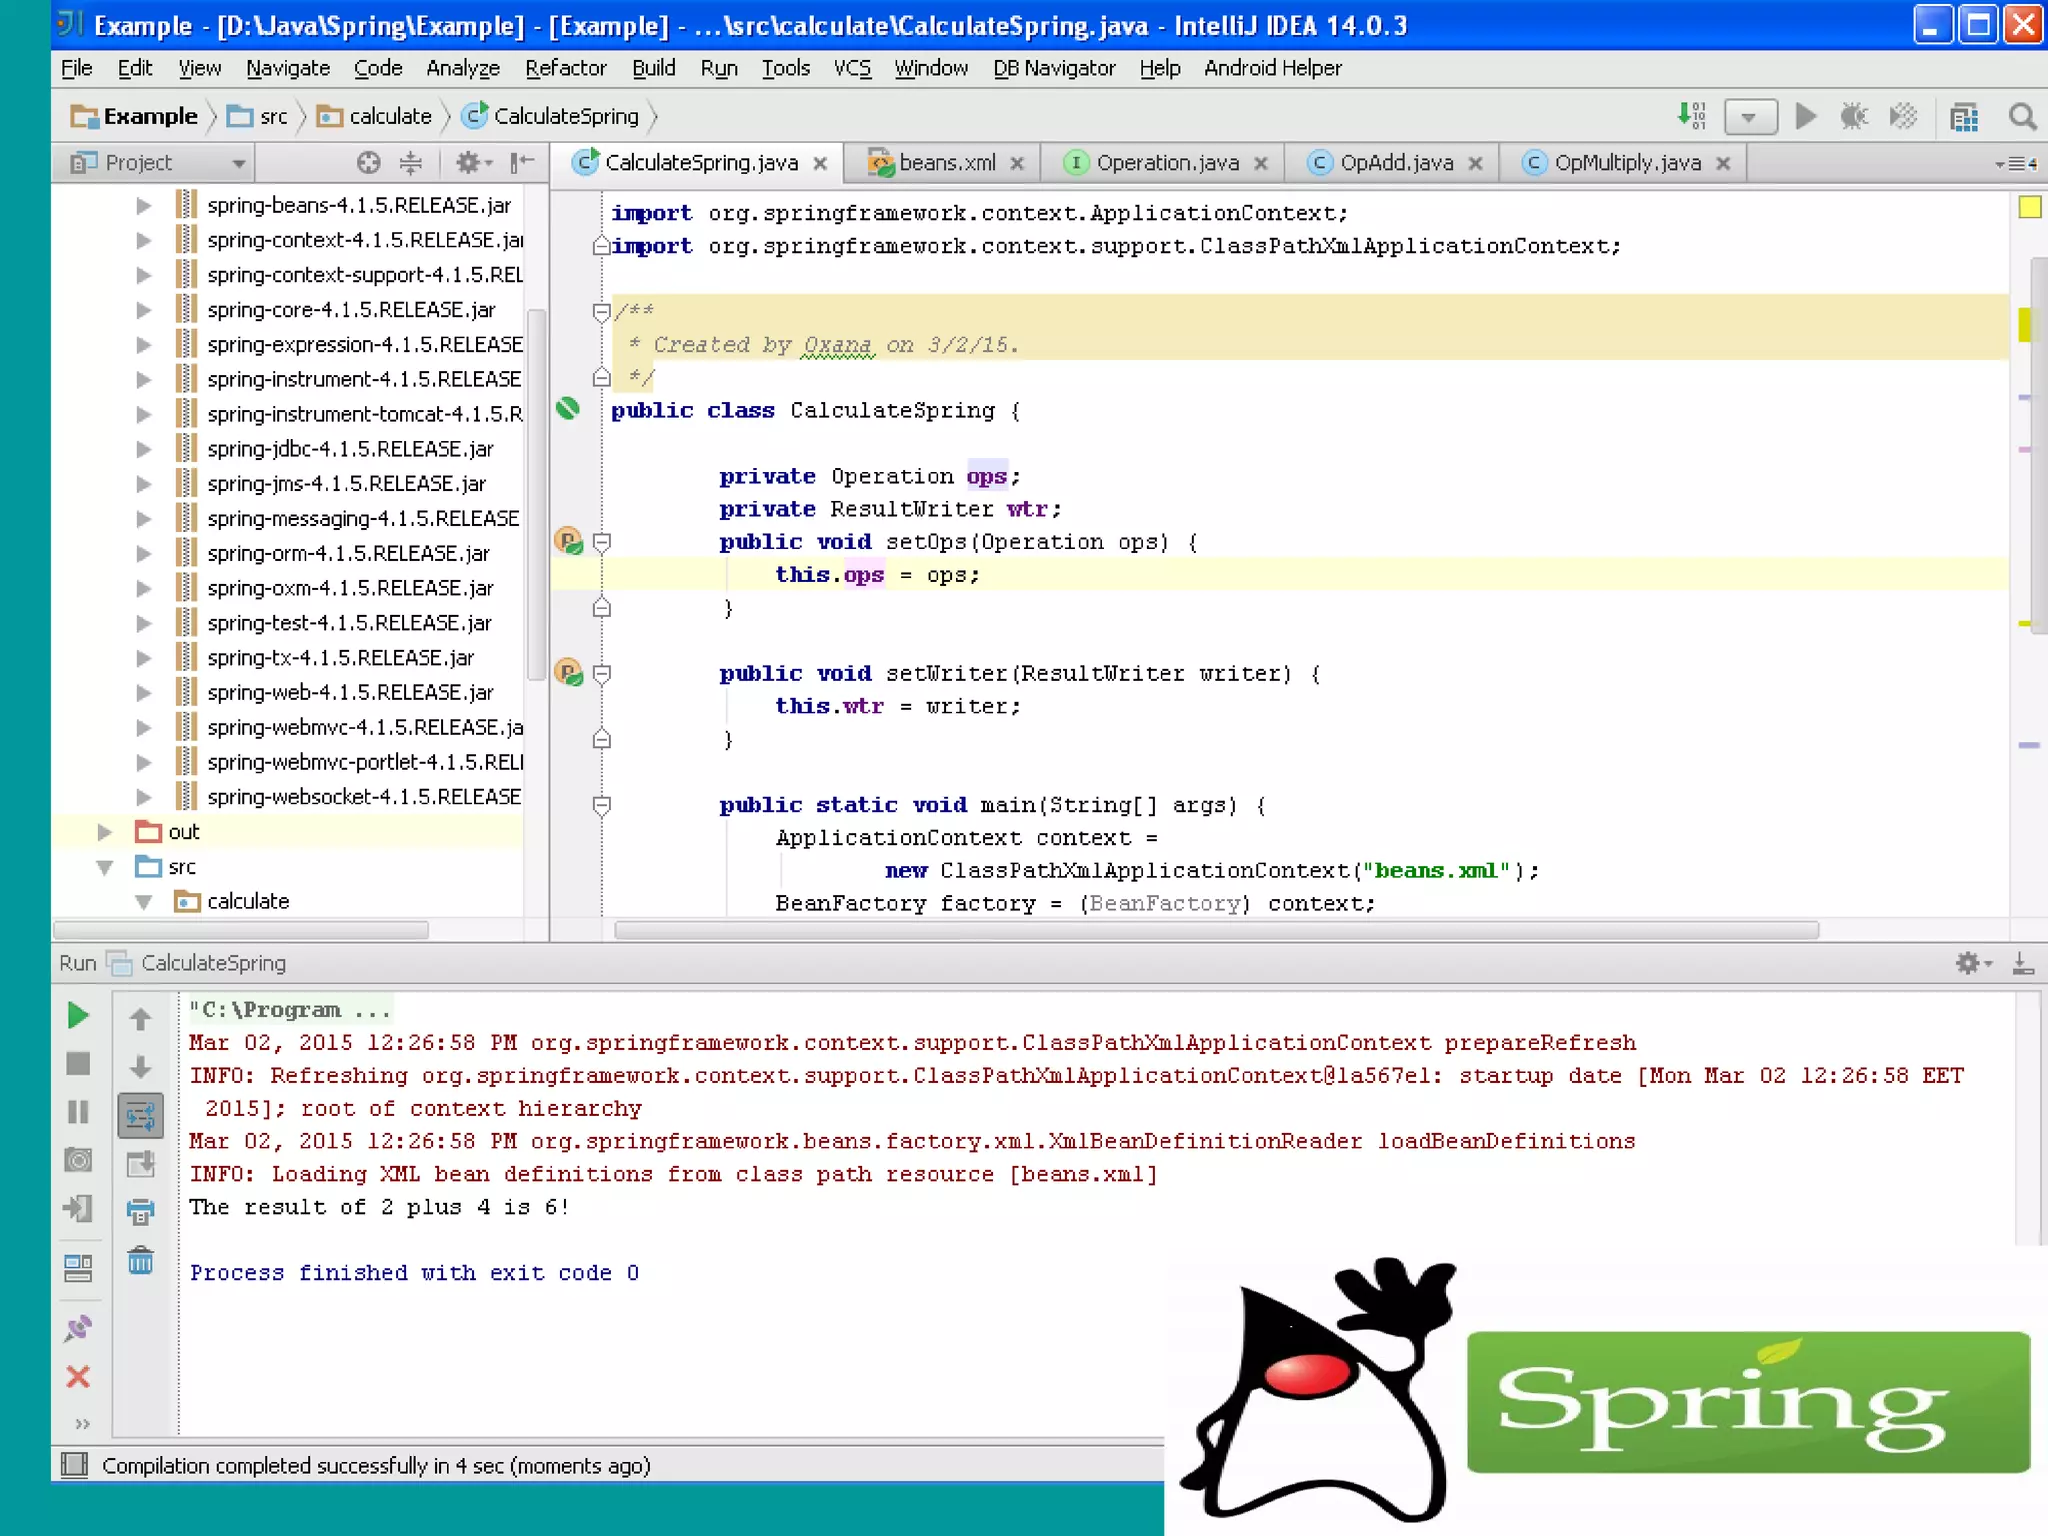Click the calculate breadcrumb in navigation bar
The height and width of the screenshot is (1536, 2048).
[389, 116]
